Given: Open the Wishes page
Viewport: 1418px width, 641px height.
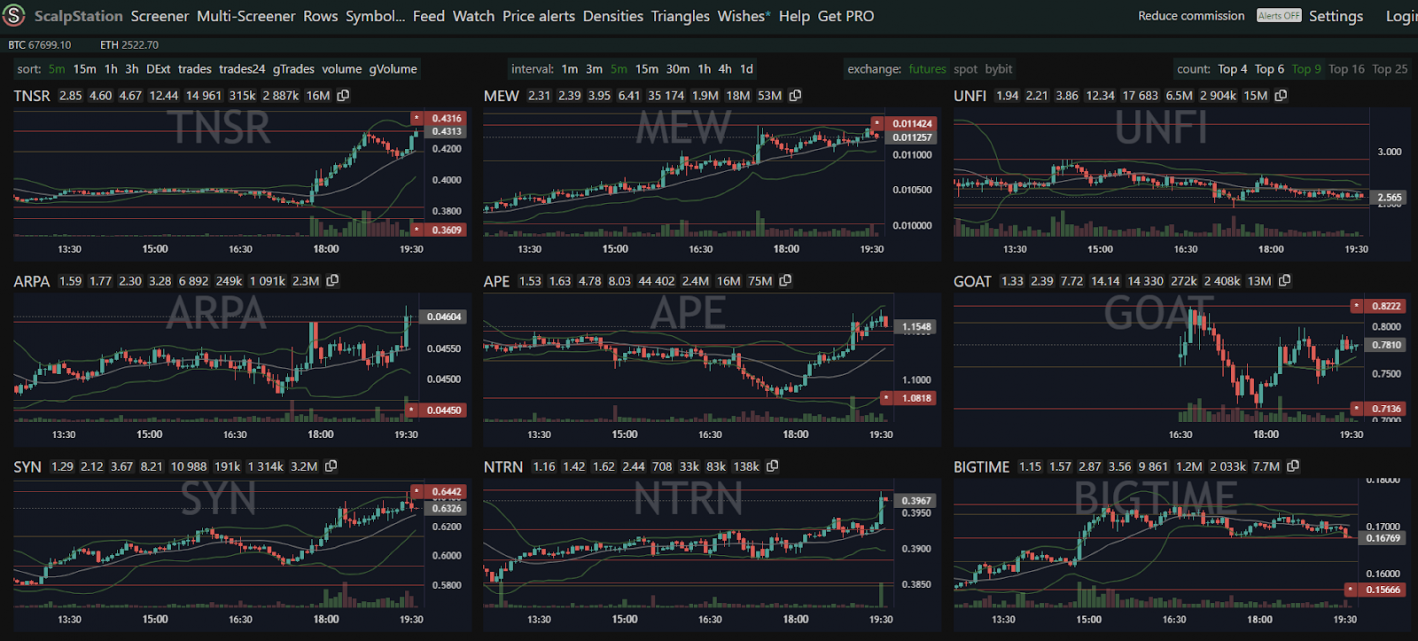Looking at the screenshot, I should pos(744,16).
